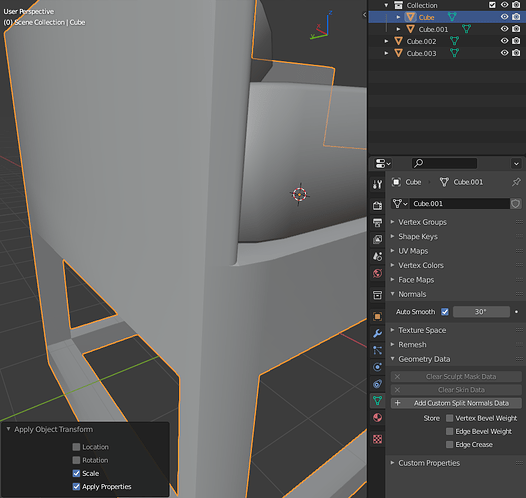Viewport: 526px width, 498px height.
Task: Click the orange mesh icon of Cube.001 row
Action: coord(410,29)
